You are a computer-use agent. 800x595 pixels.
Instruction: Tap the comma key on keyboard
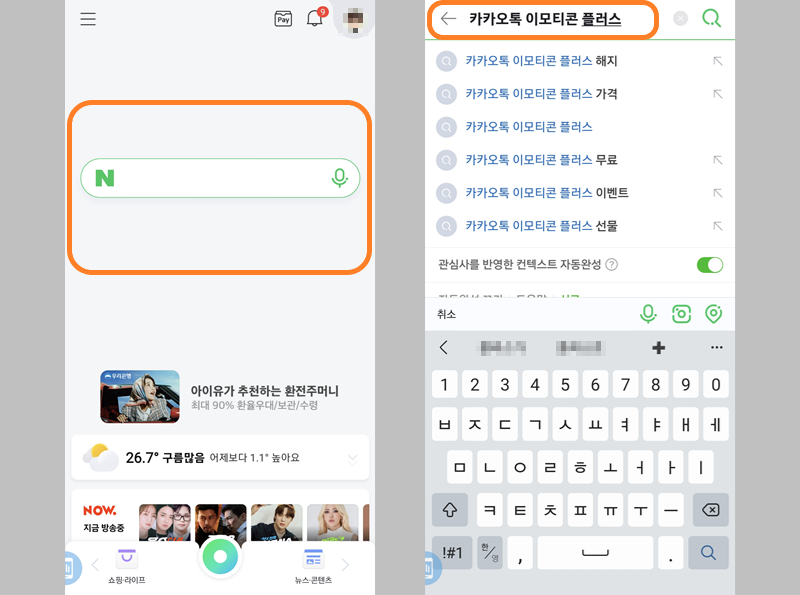tap(520, 552)
